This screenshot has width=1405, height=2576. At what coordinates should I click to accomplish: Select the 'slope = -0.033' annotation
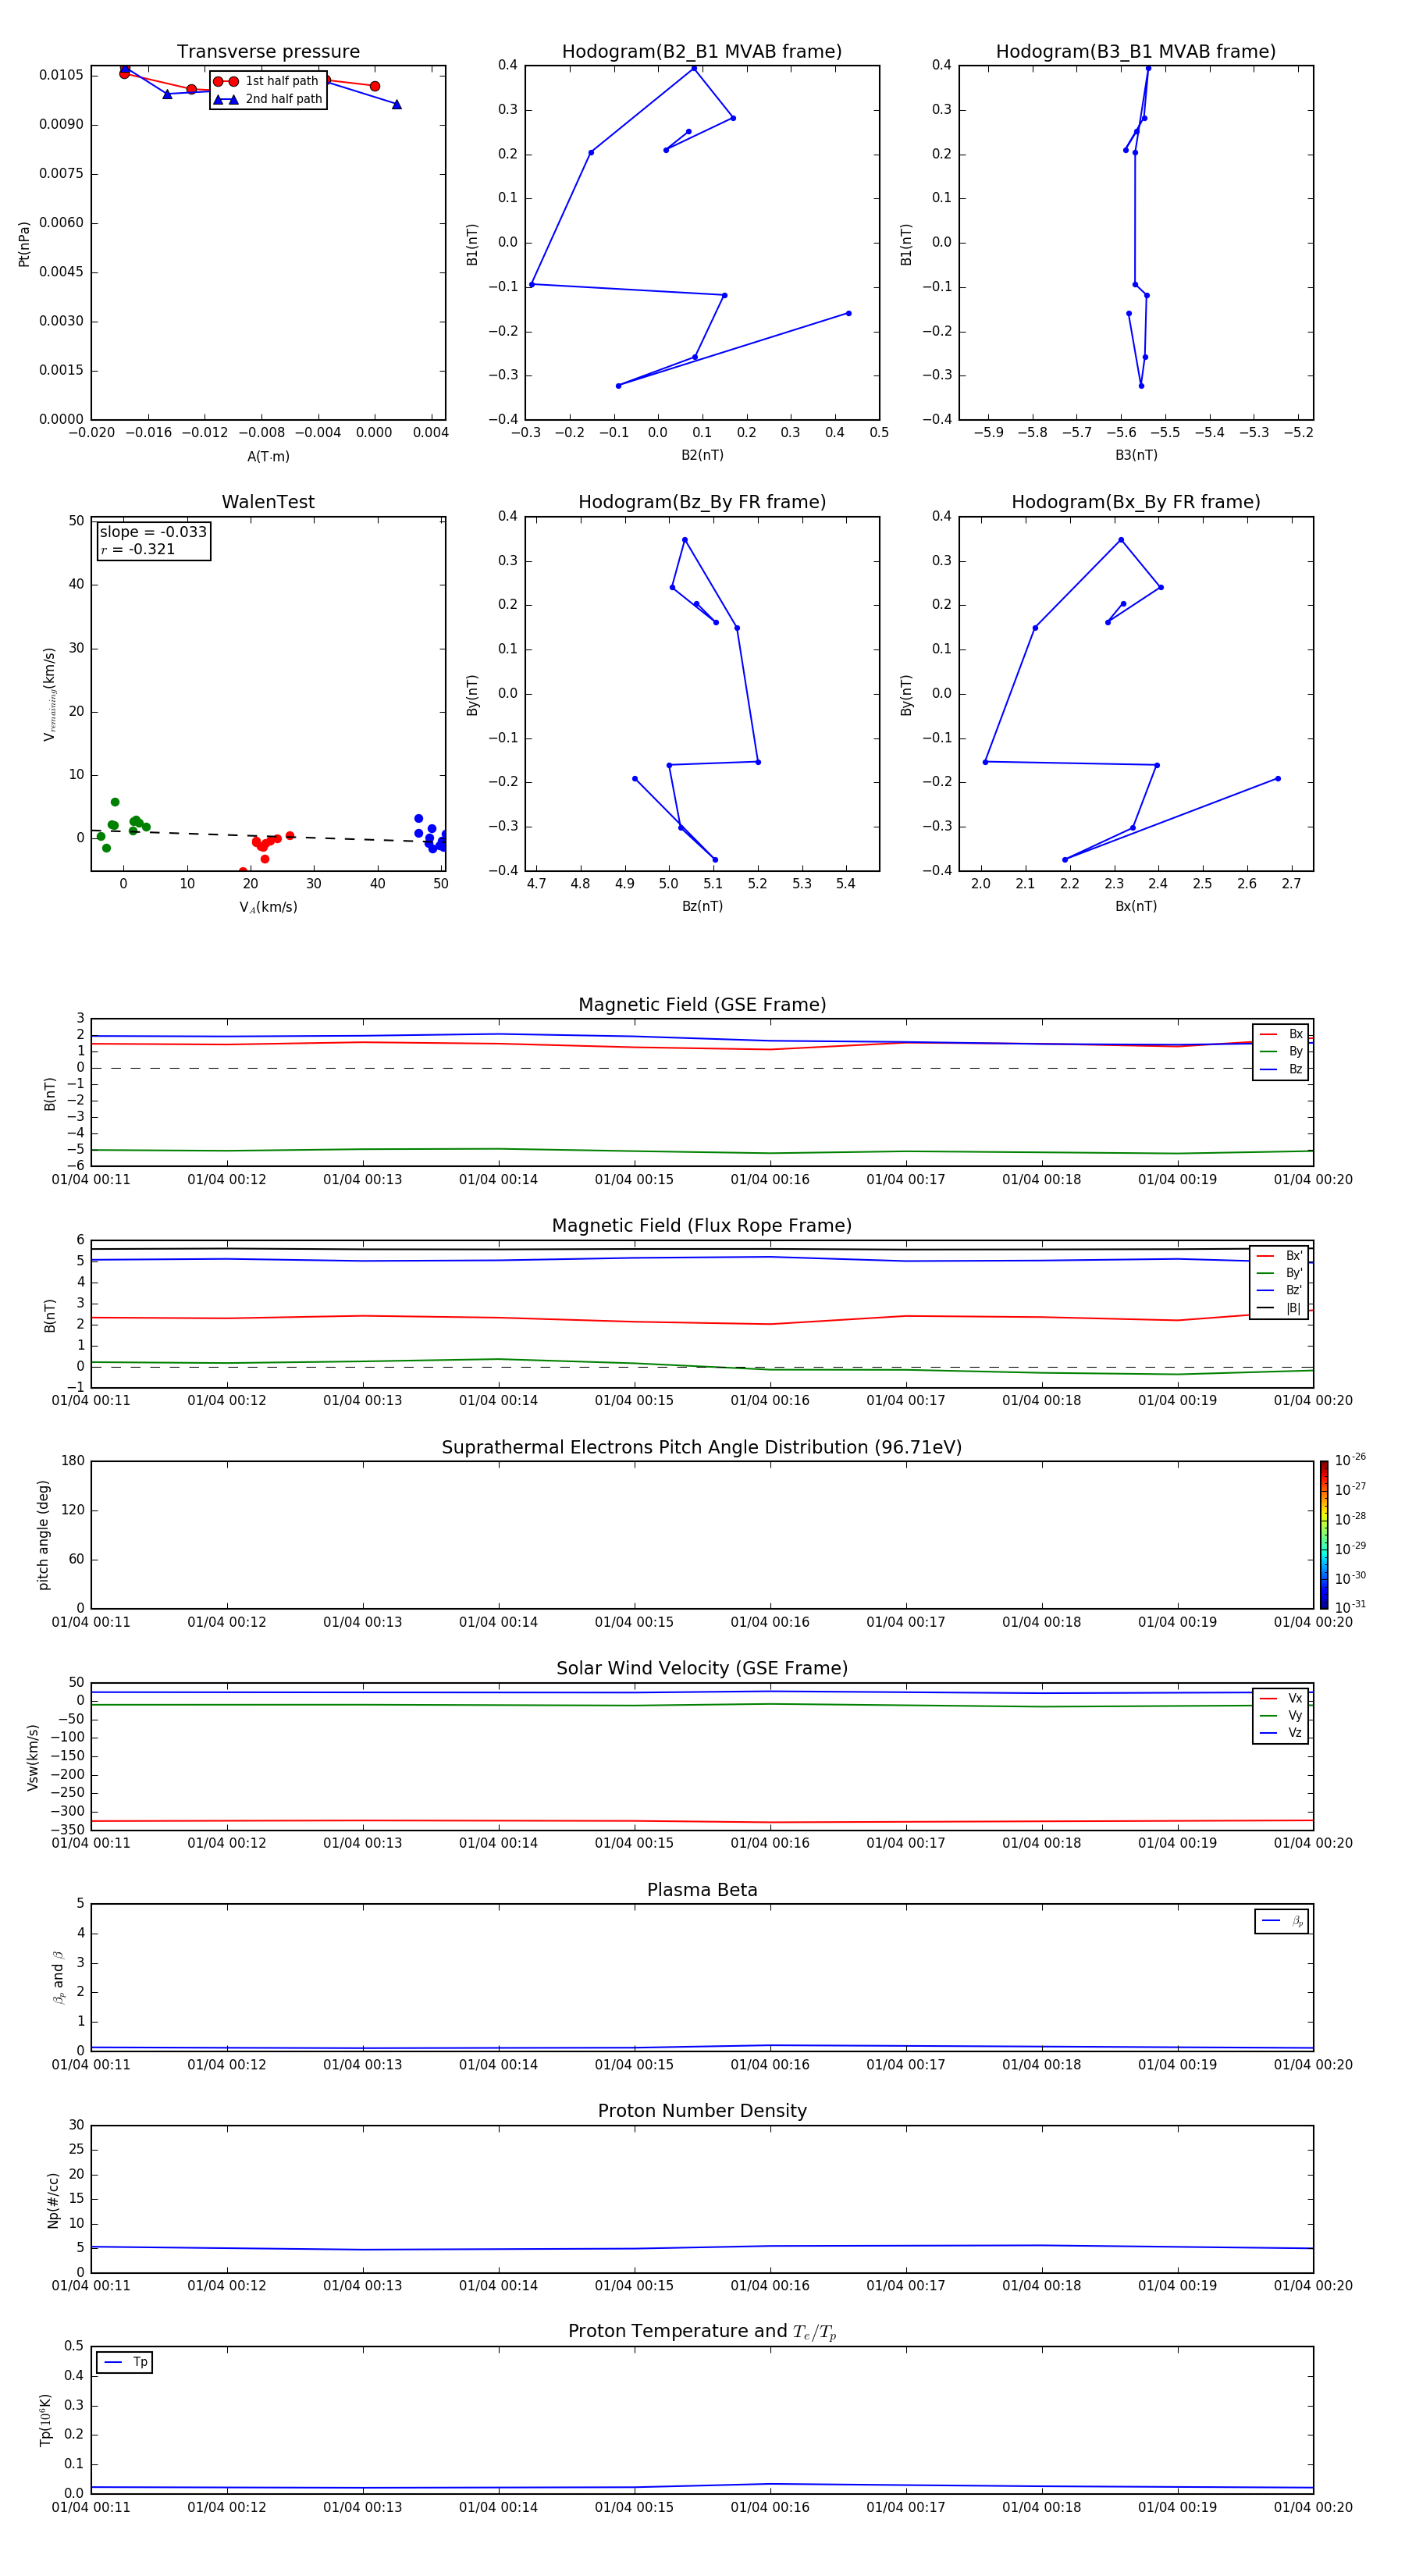click(x=153, y=532)
